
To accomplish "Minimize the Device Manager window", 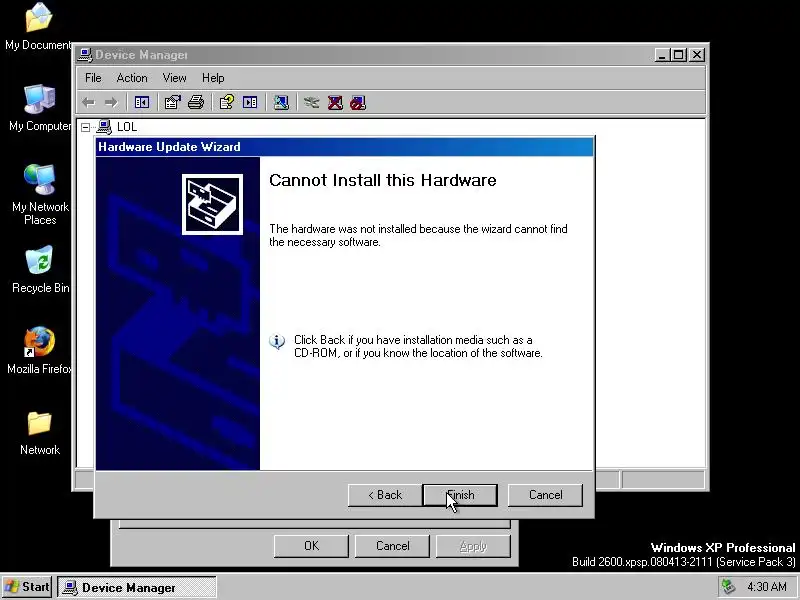I will point(662,55).
